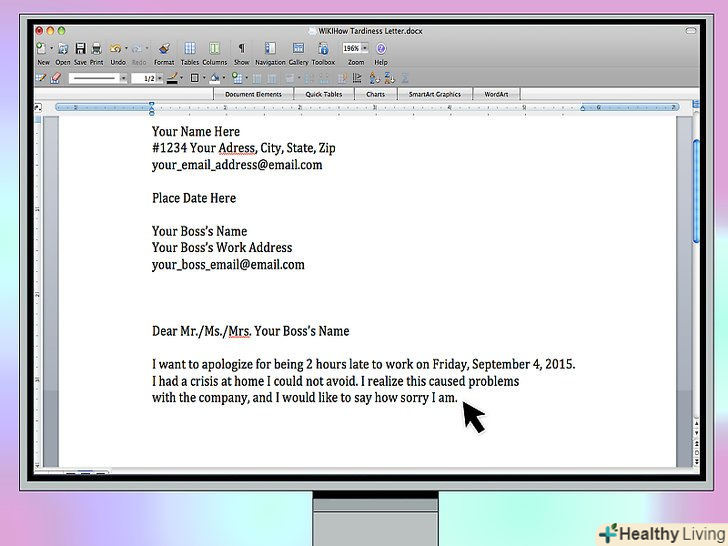Click the Open file icon

[62, 48]
